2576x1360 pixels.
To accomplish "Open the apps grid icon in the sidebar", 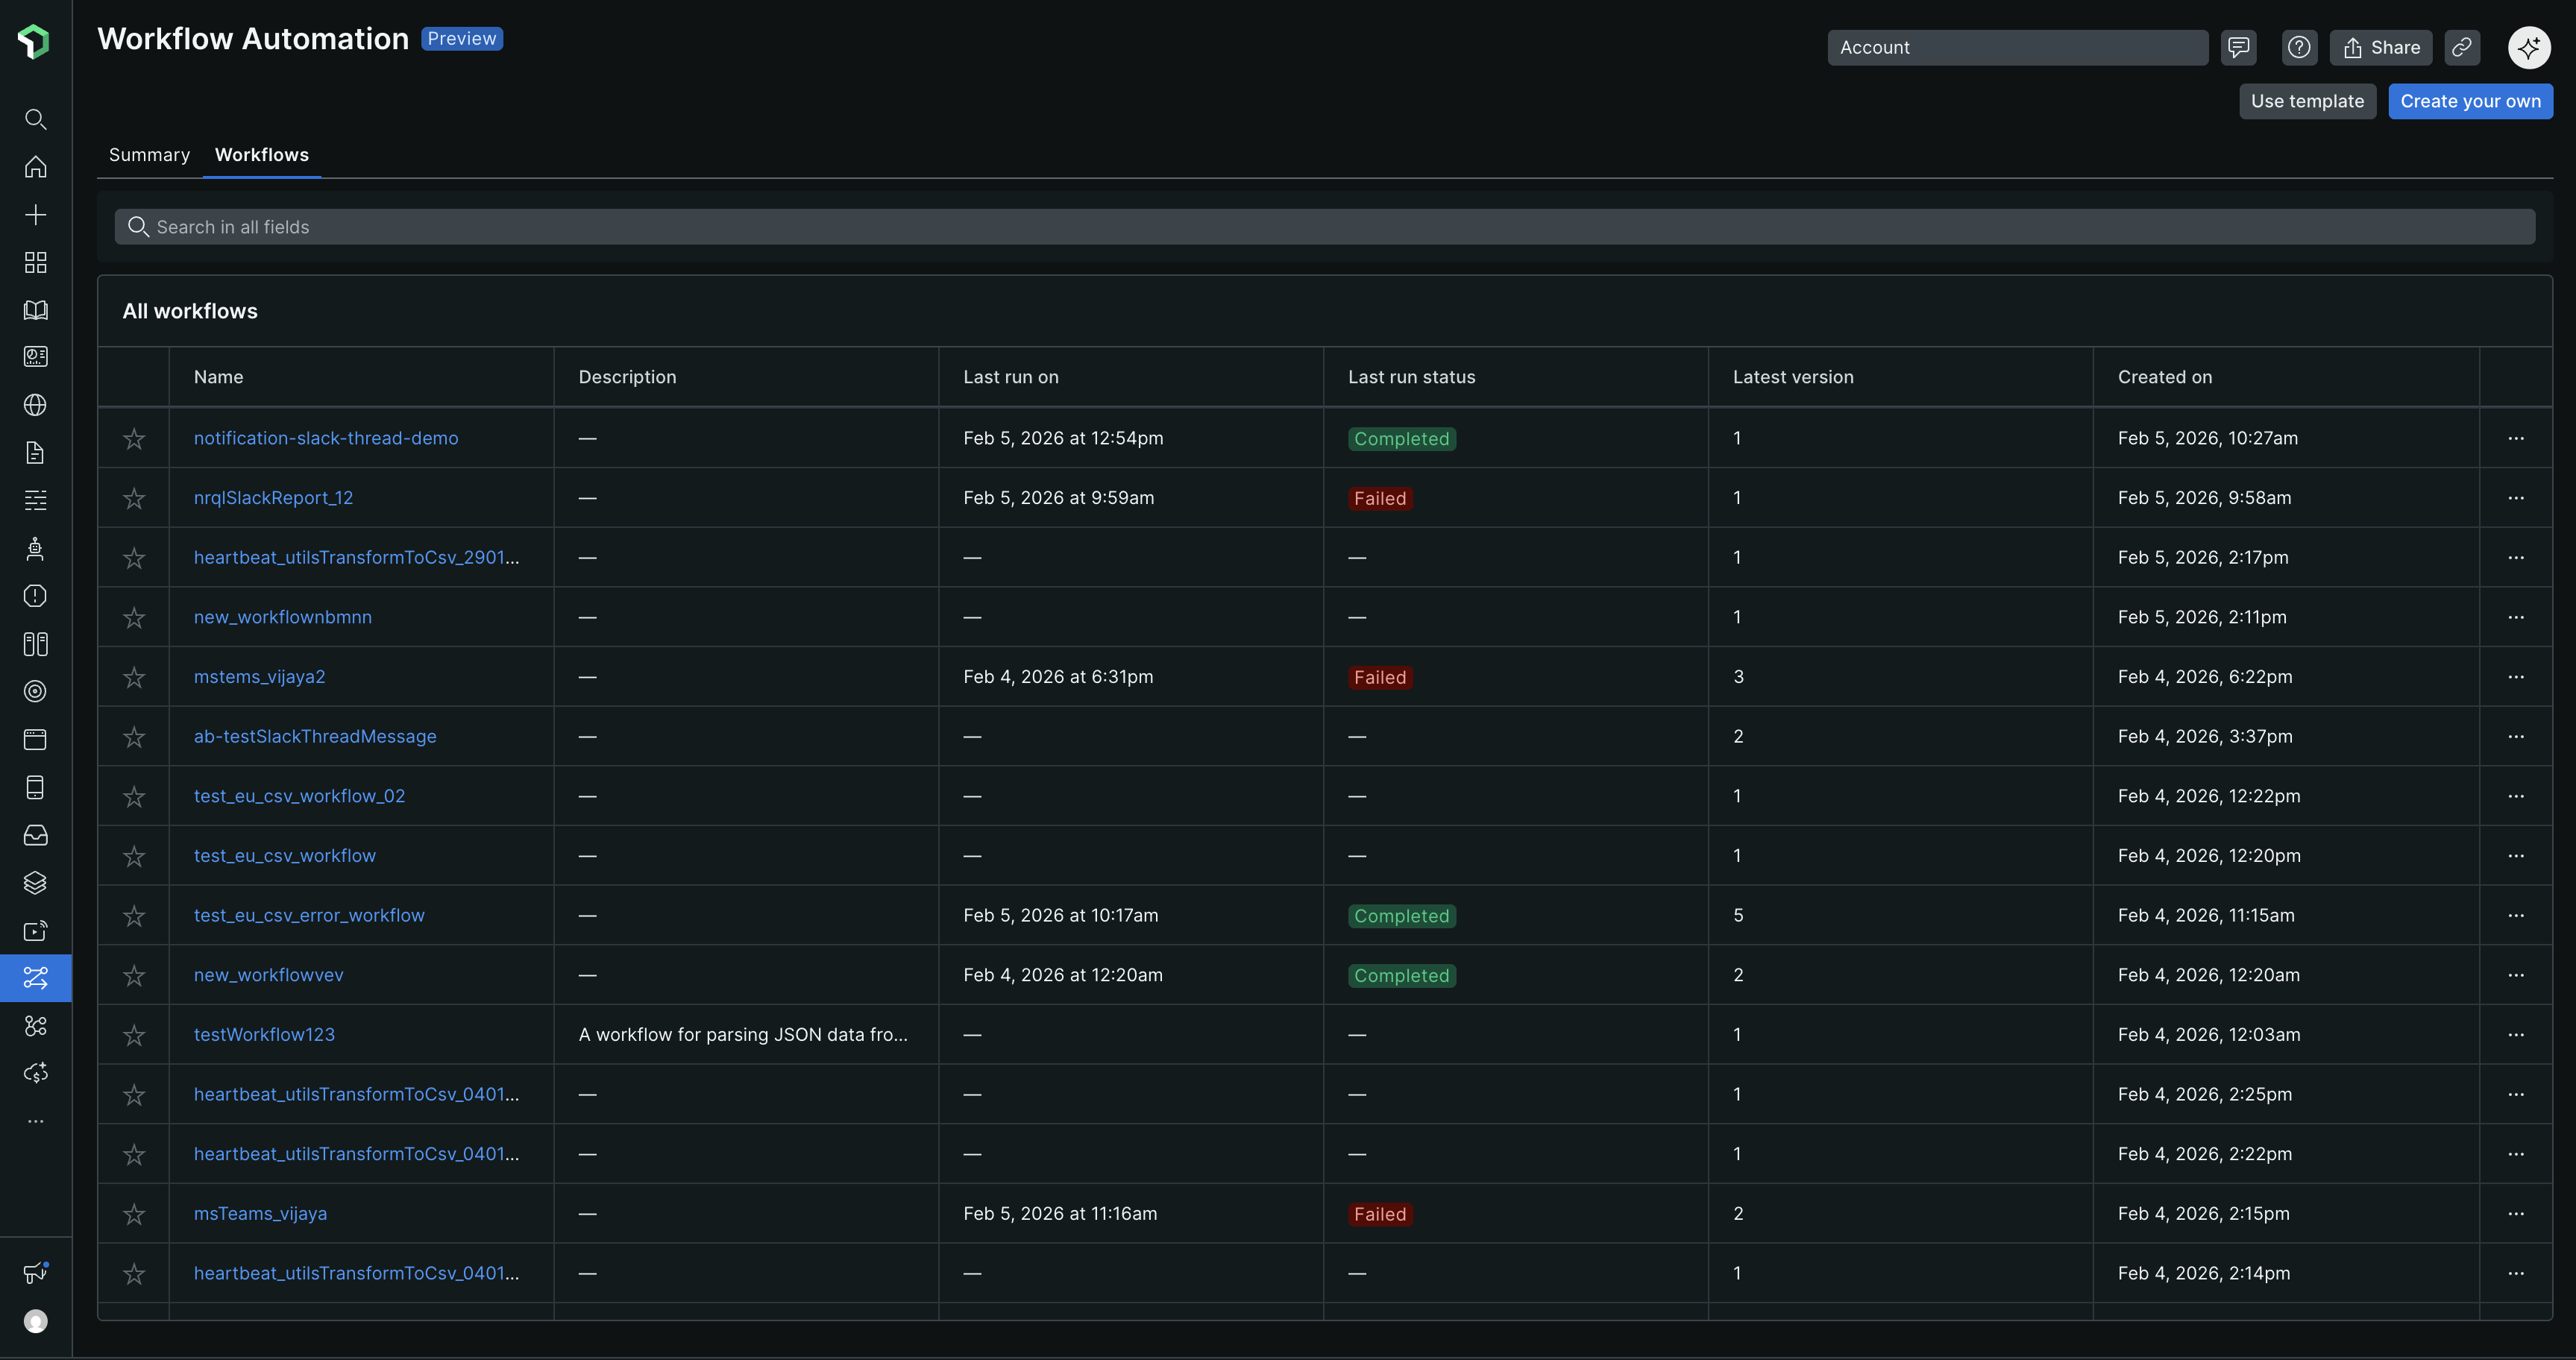I will [x=35, y=262].
